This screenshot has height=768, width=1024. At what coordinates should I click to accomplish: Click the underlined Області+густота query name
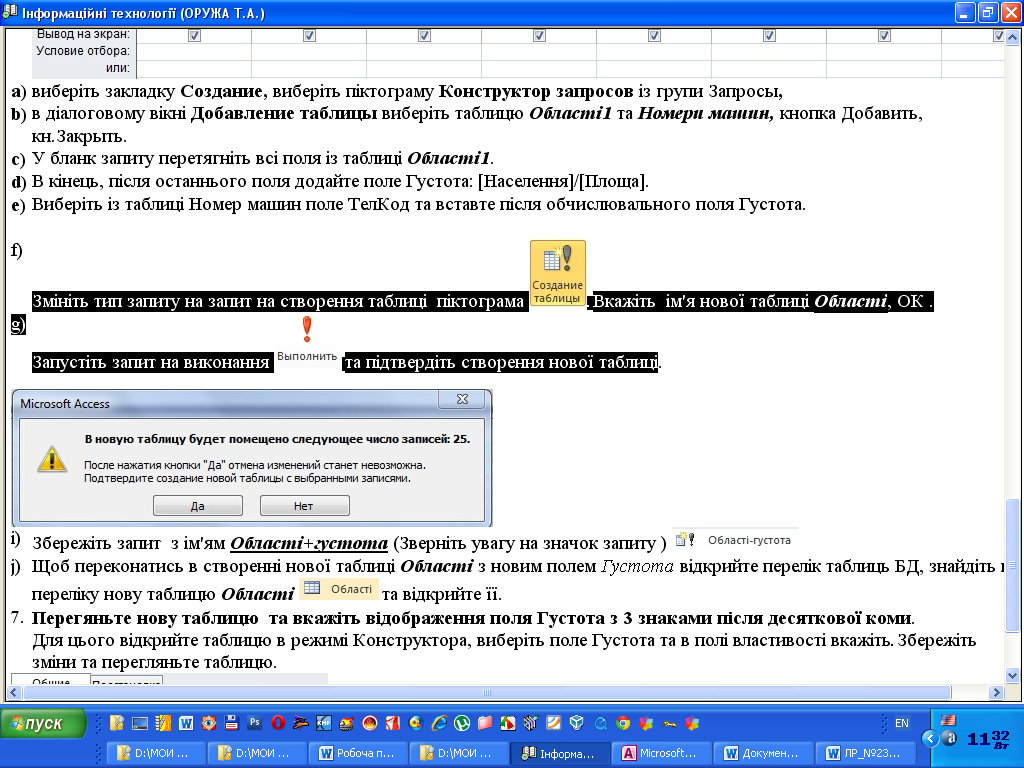point(309,543)
